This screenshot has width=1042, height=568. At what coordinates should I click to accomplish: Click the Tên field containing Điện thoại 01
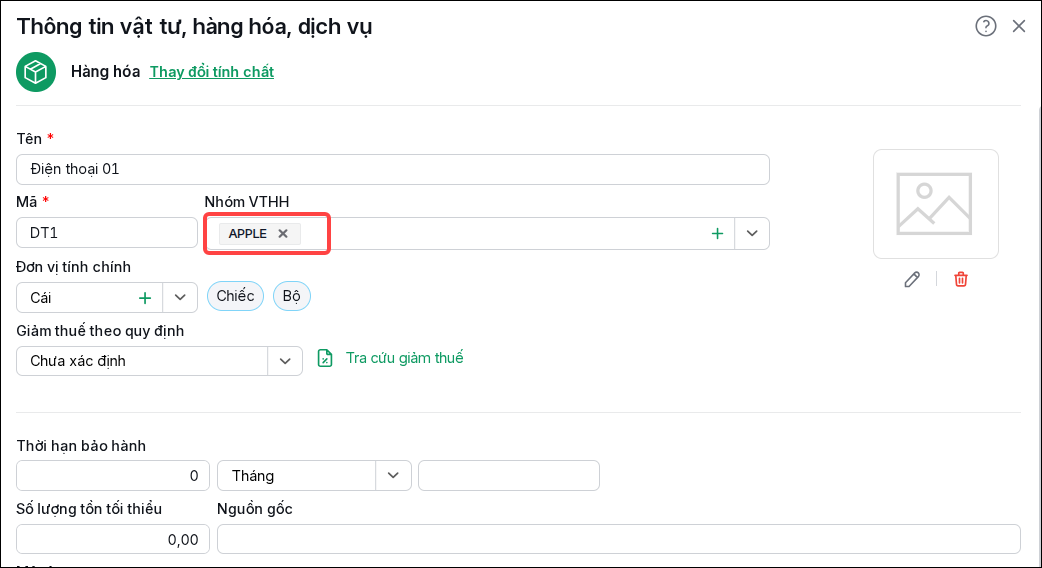(x=393, y=169)
